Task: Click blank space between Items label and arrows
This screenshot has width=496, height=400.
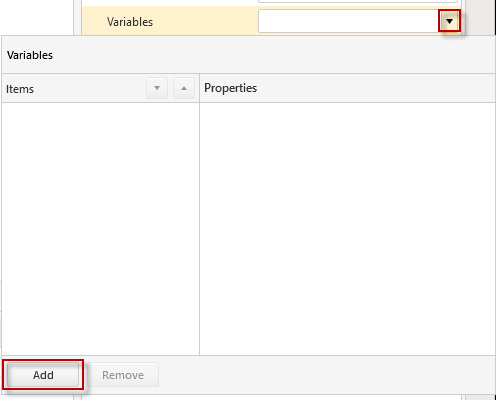Action: tap(90, 89)
